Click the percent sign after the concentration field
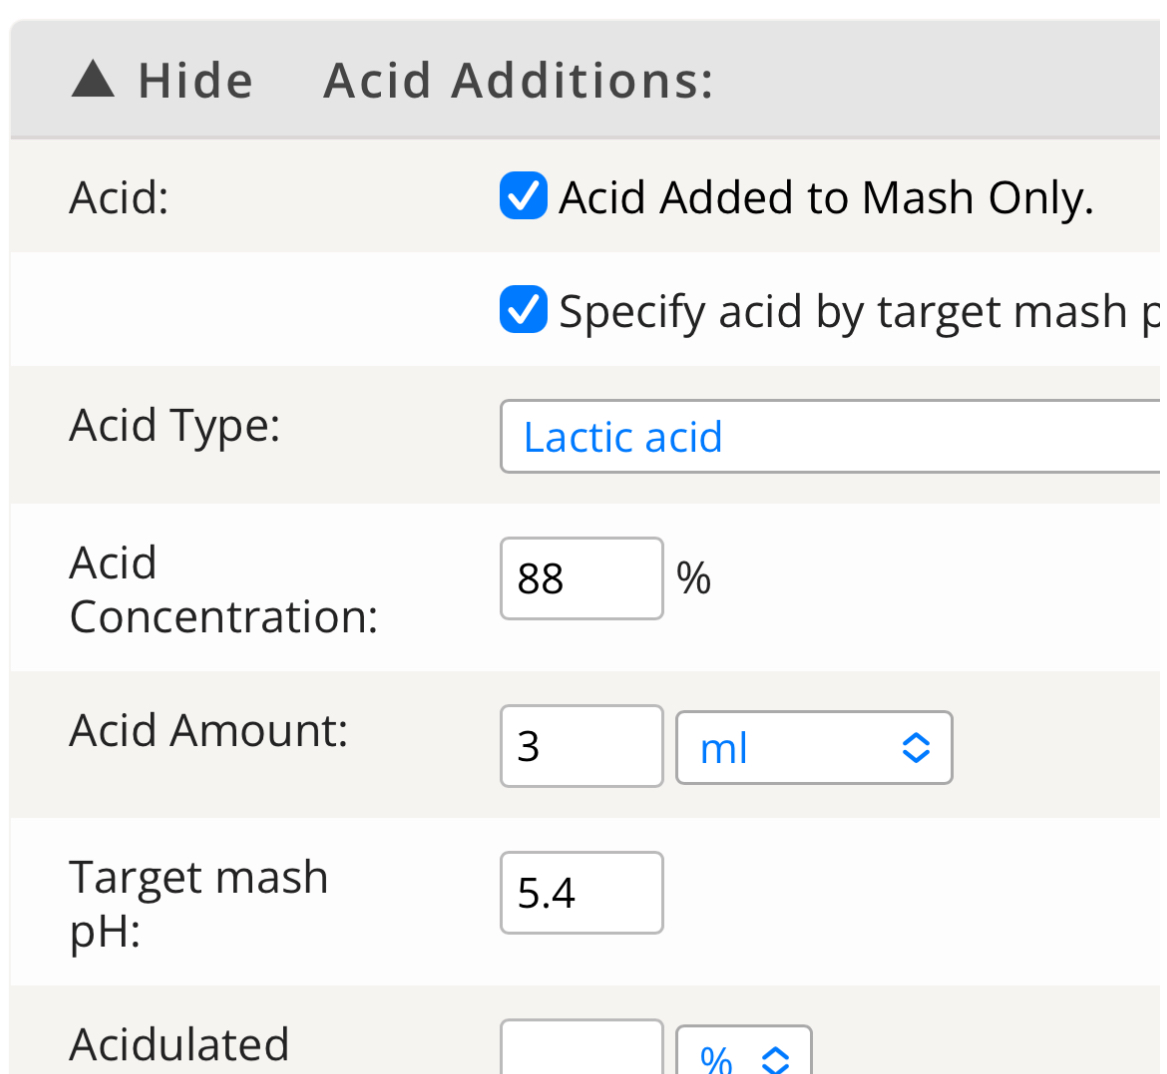Image resolution: width=1167 pixels, height=1074 pixels. 693,578
